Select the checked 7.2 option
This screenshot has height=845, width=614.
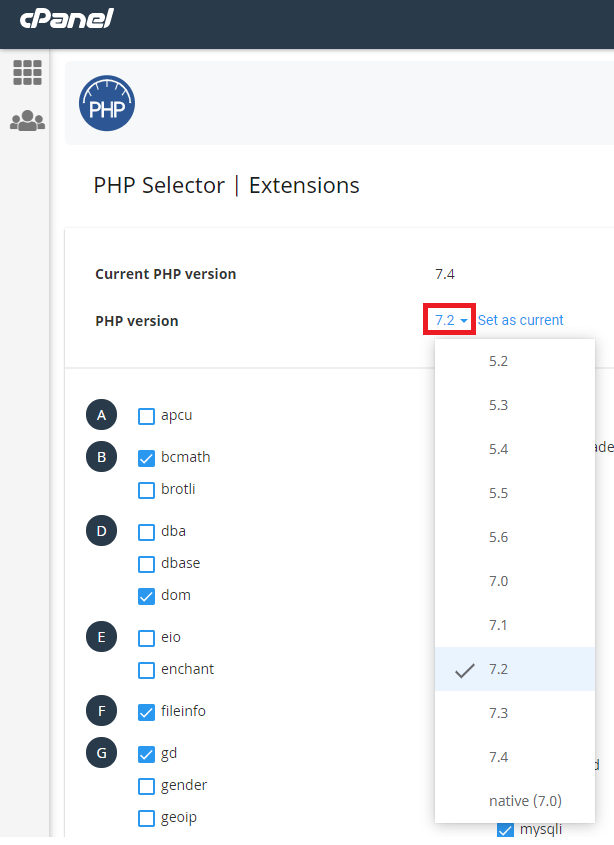499,669
